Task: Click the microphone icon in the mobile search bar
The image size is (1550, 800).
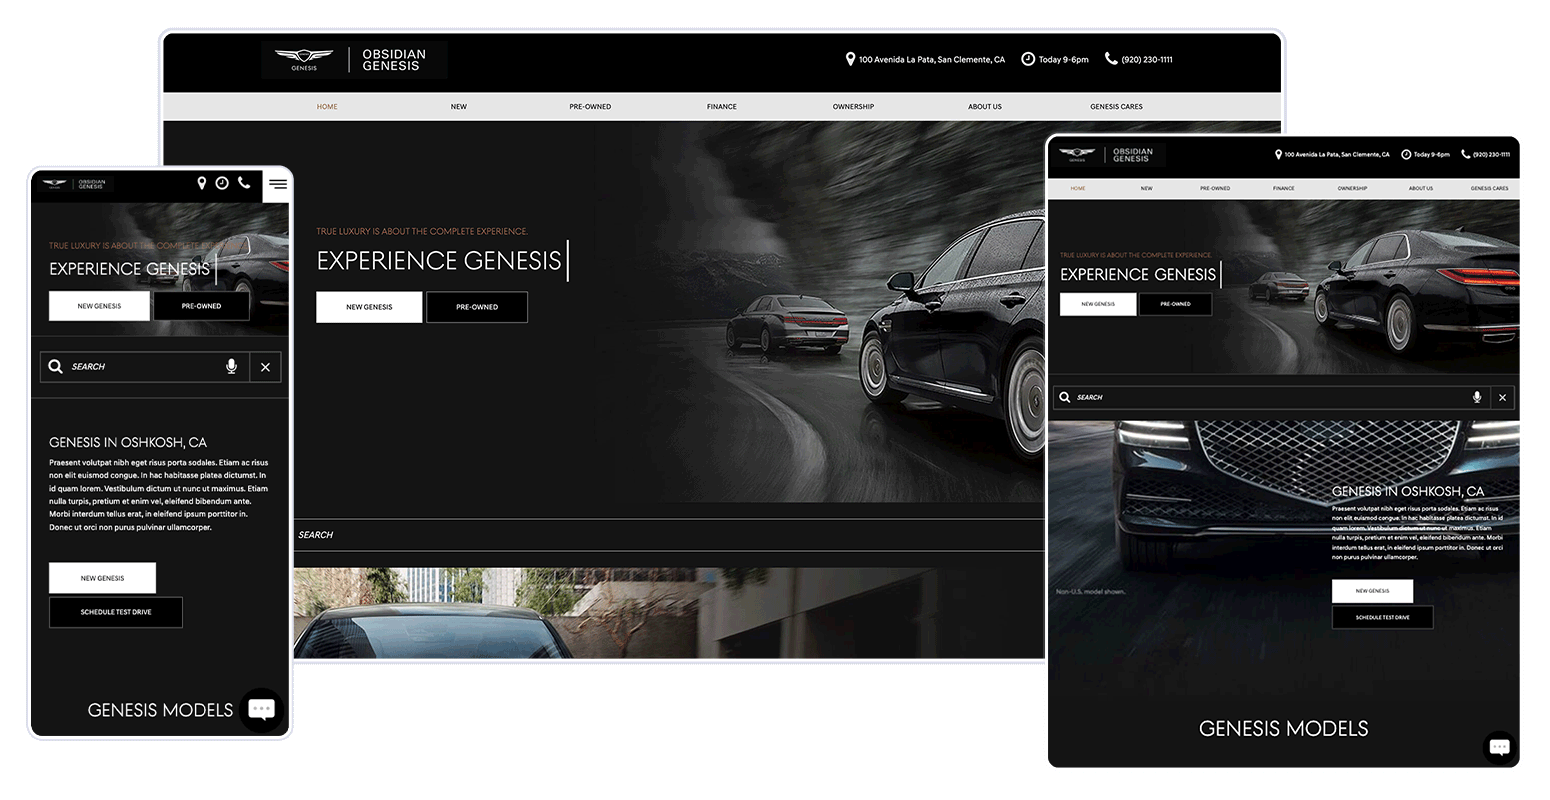Action: click(231, 367)
